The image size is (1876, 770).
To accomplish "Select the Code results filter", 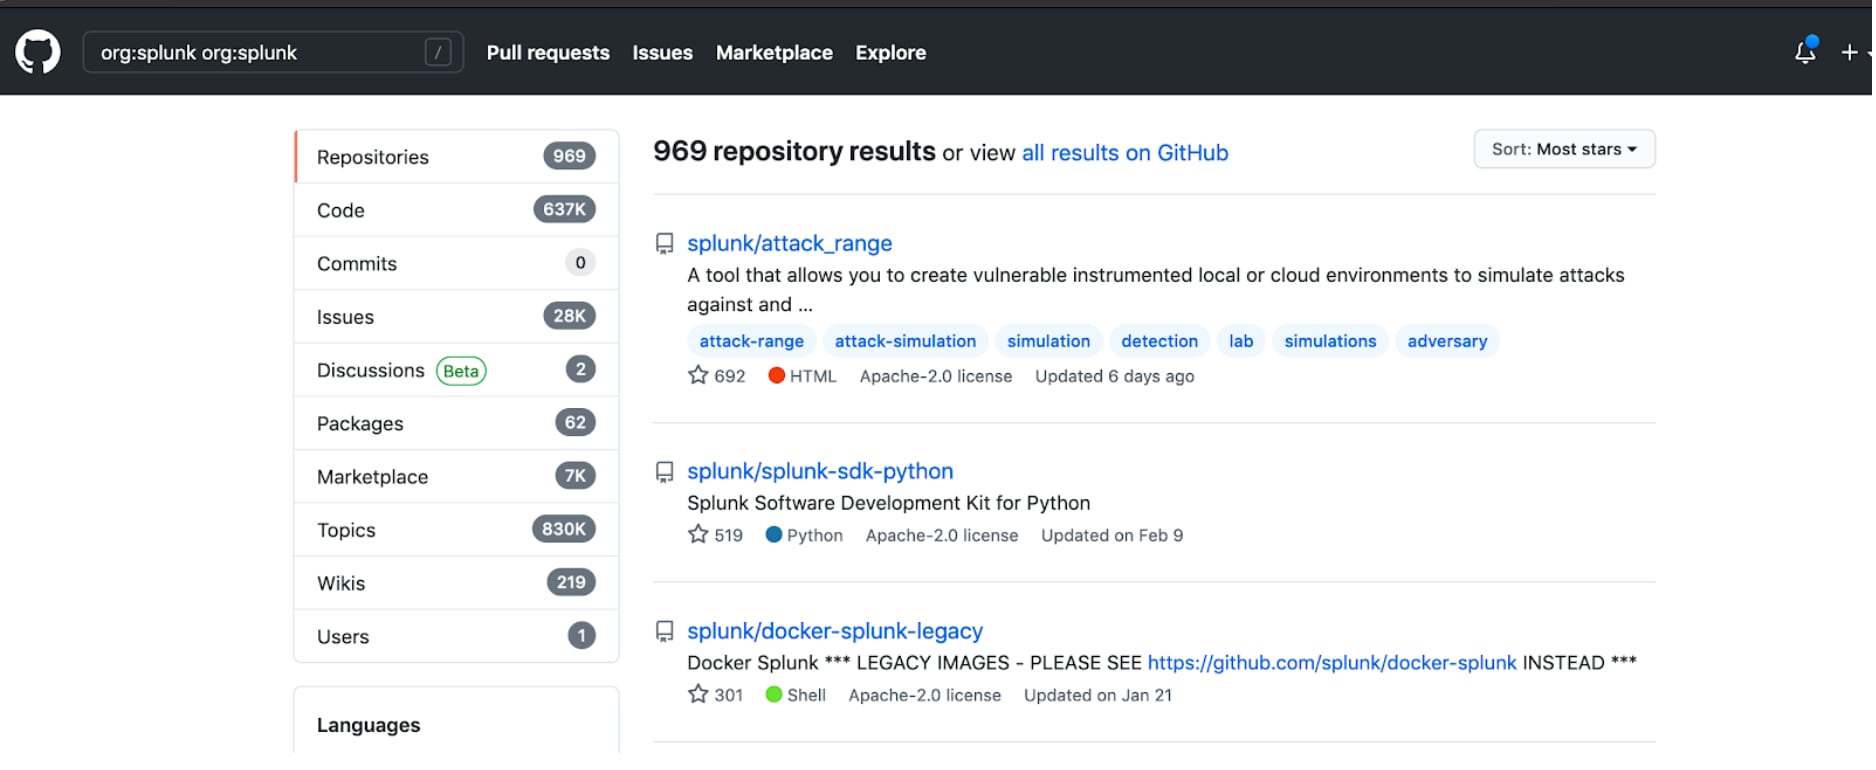I will click(x=456, y=210).
